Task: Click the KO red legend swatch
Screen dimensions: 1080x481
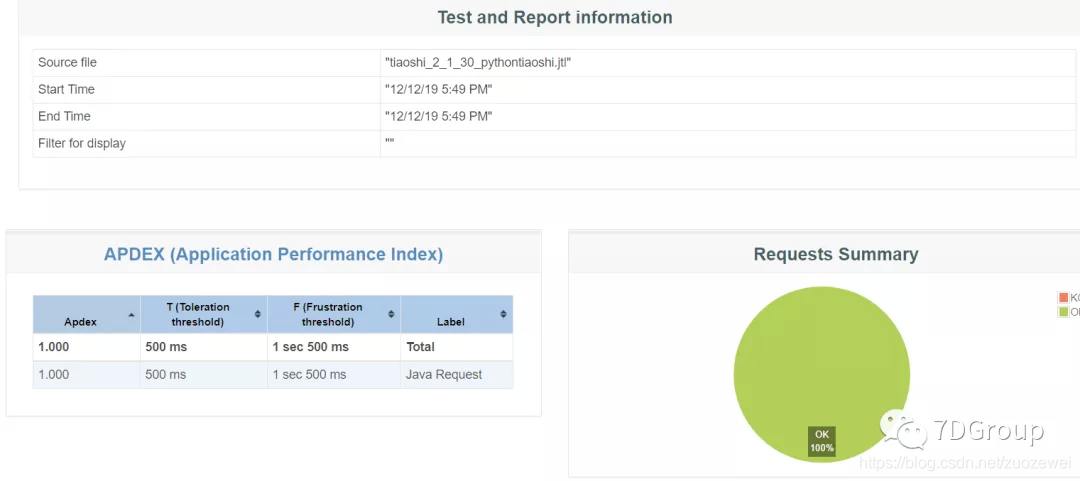Action: click(1063, 298)
